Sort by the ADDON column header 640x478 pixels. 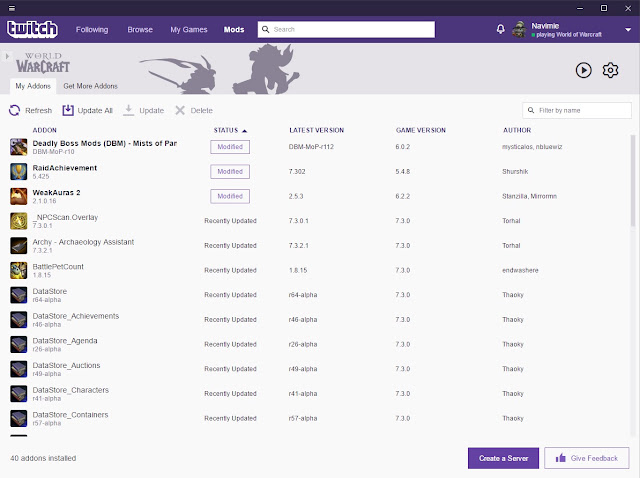44,130
